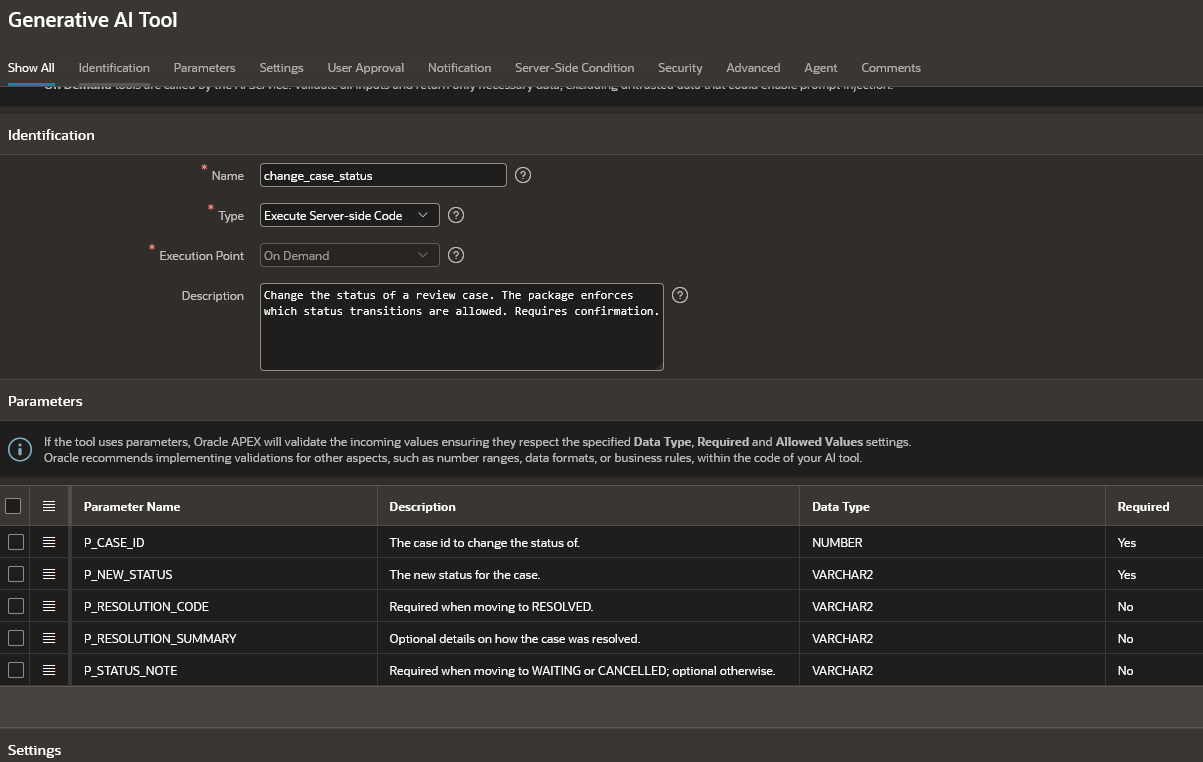Switch to the Comments tab
Viewport: 1203px width, 762px height.
click(891, 68)
